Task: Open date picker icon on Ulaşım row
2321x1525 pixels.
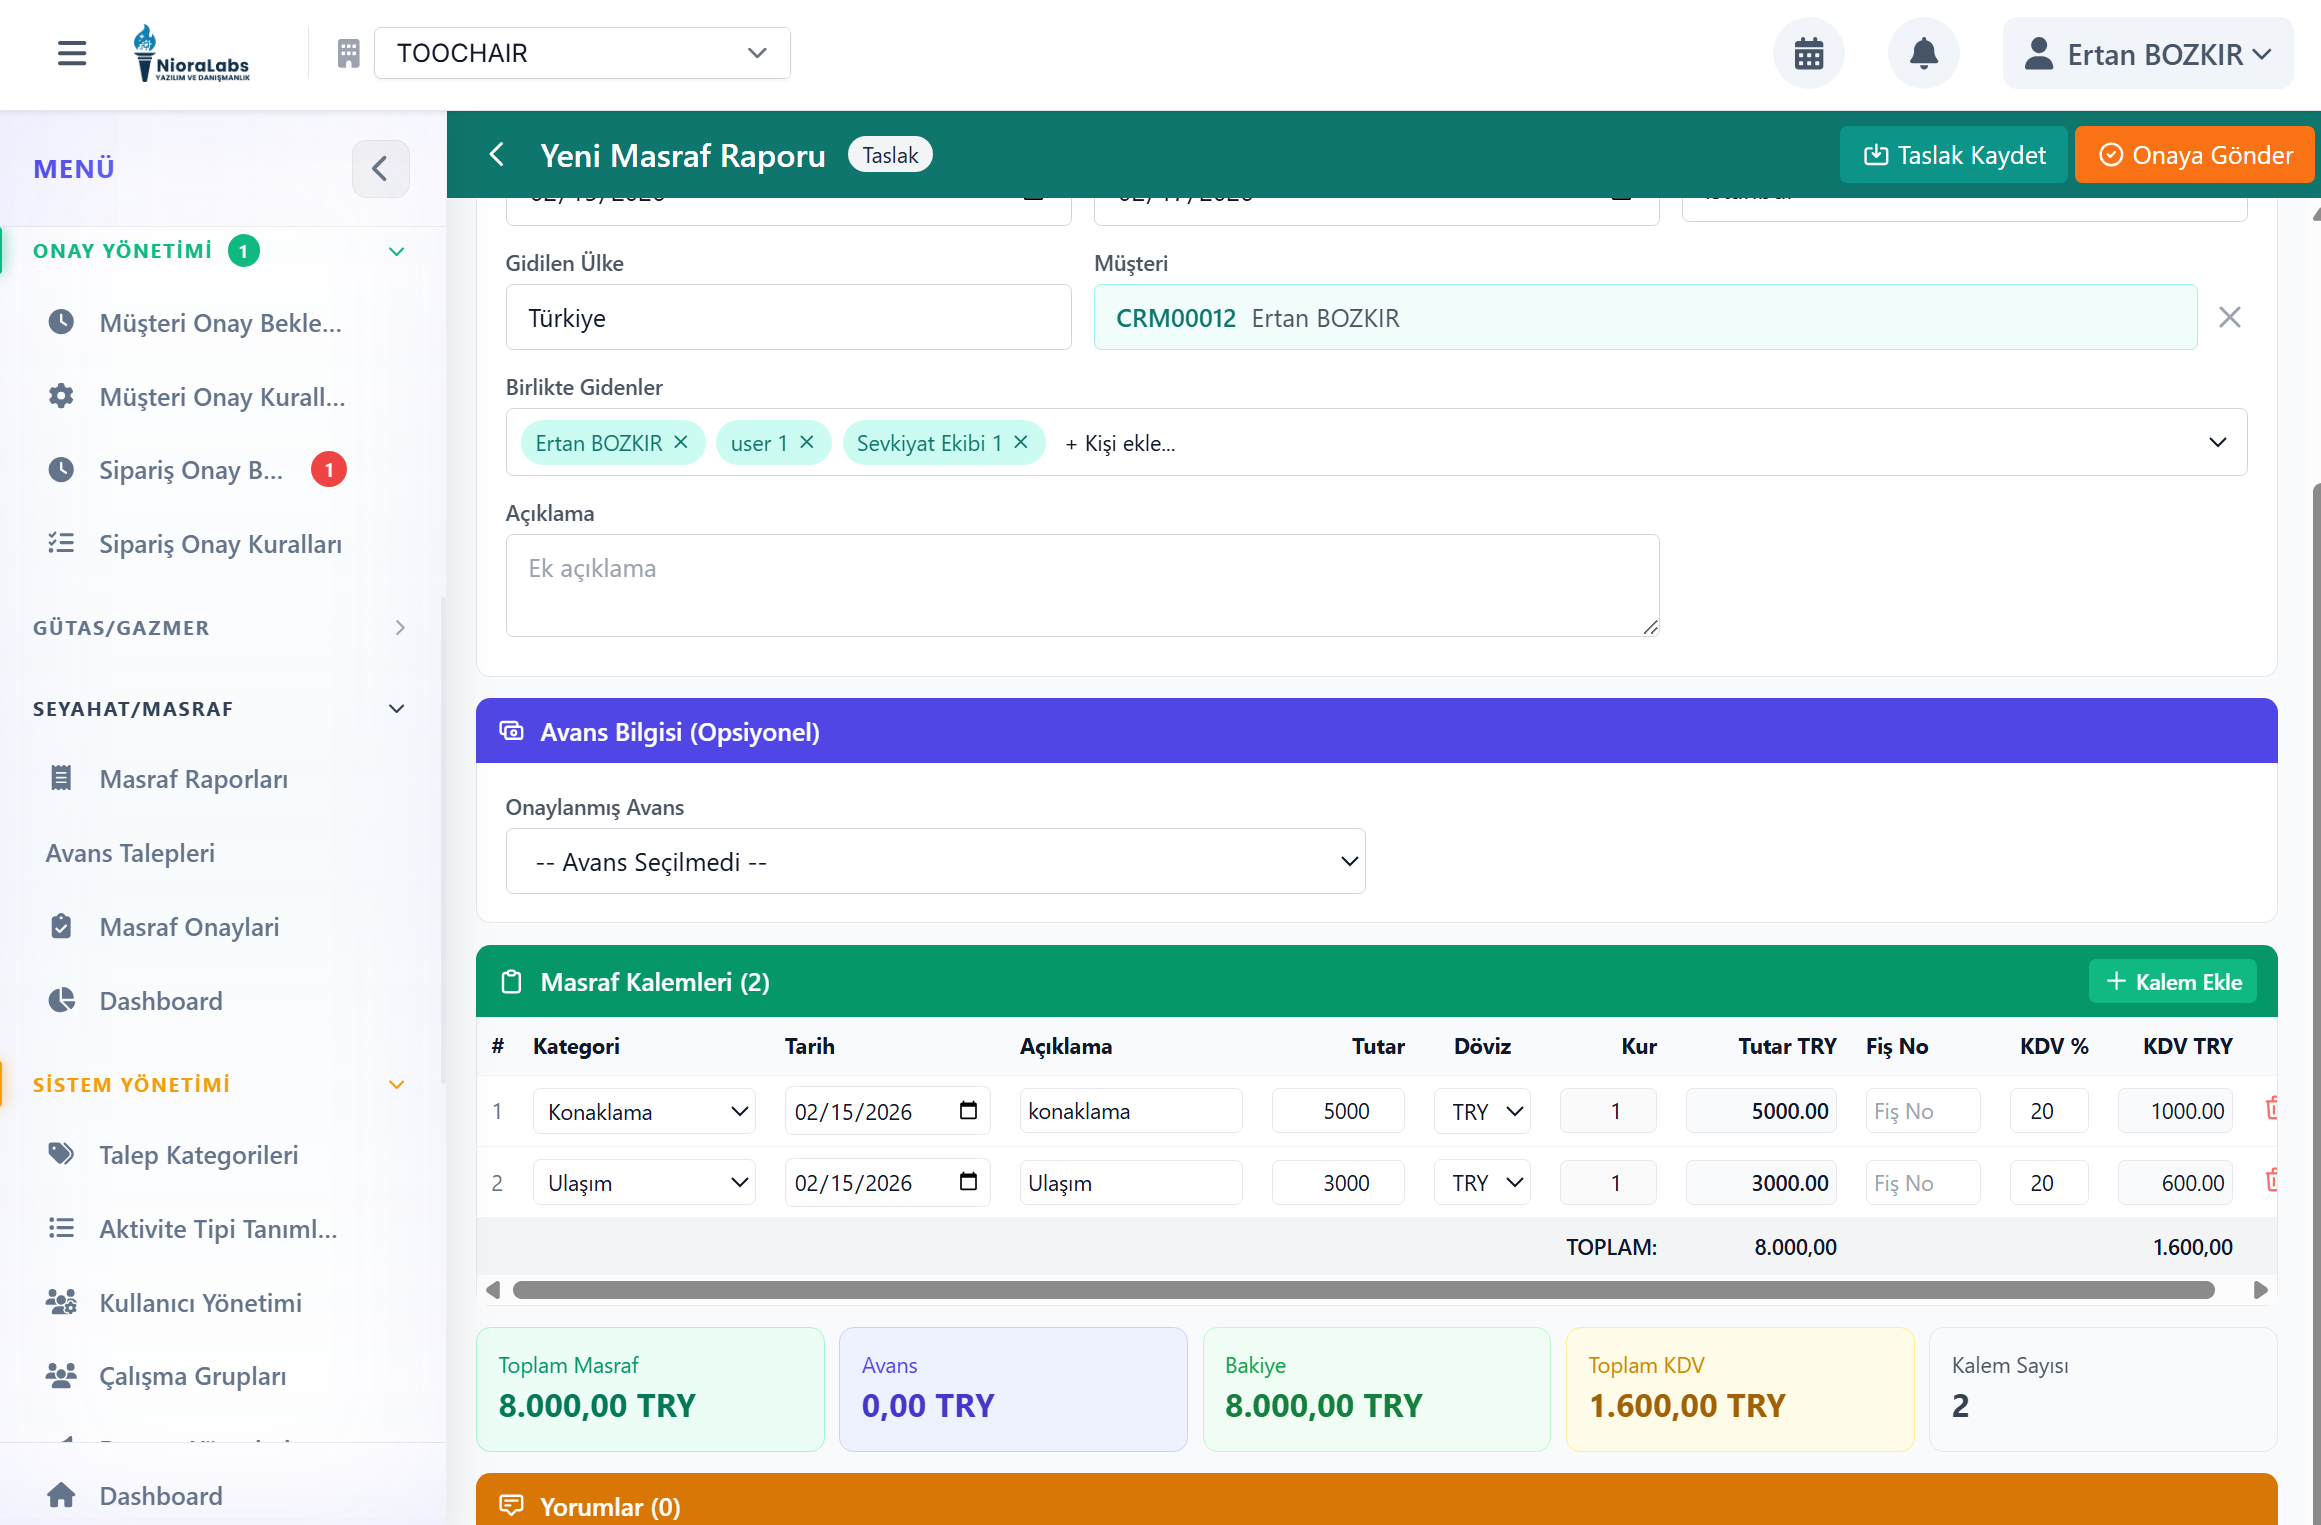Action: tap(968, 1182)
